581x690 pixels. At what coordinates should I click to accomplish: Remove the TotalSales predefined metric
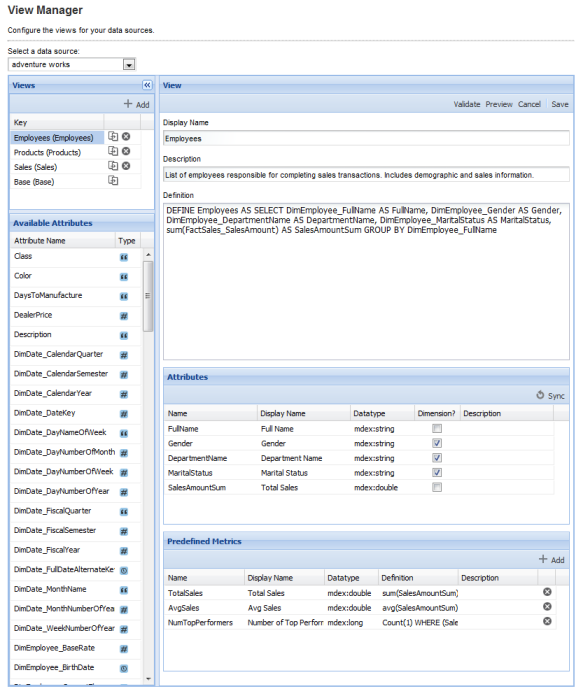pos(547,592)
